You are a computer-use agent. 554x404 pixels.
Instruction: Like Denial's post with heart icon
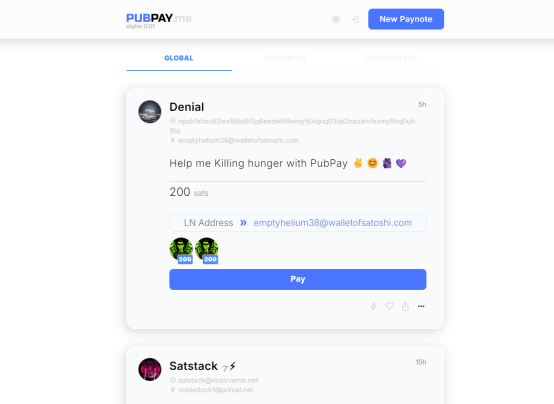(389, 306)
